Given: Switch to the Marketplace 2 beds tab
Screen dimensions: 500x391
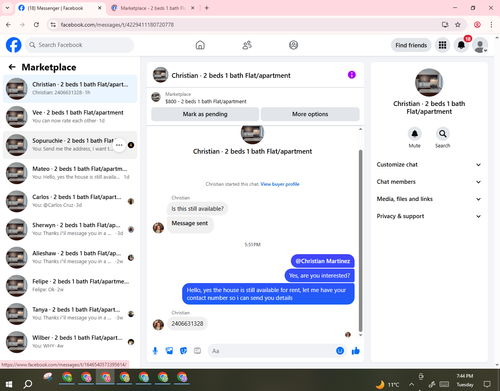Looking at the screenshot, I should (x=153, y=8).
